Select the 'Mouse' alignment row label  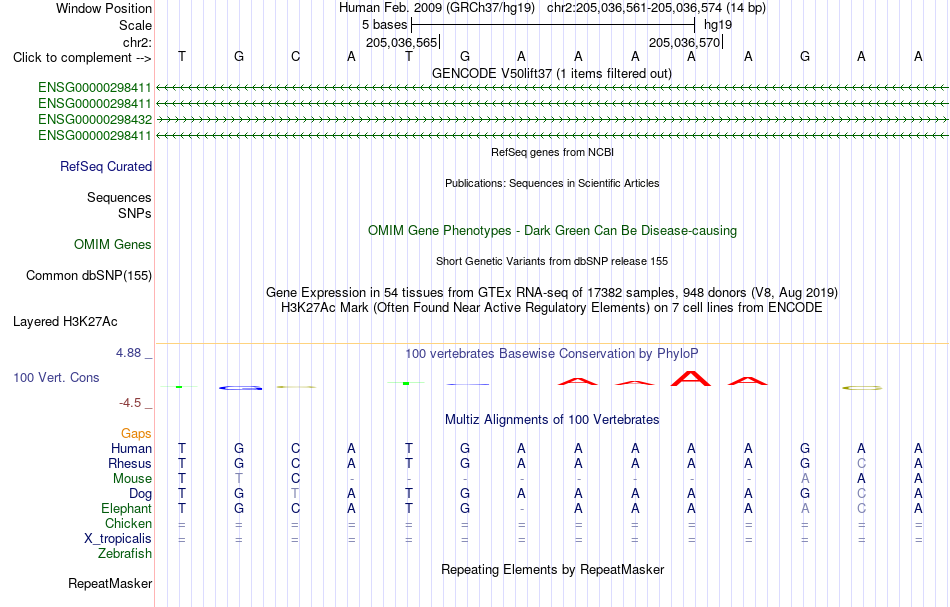click(x=132, y=479)
